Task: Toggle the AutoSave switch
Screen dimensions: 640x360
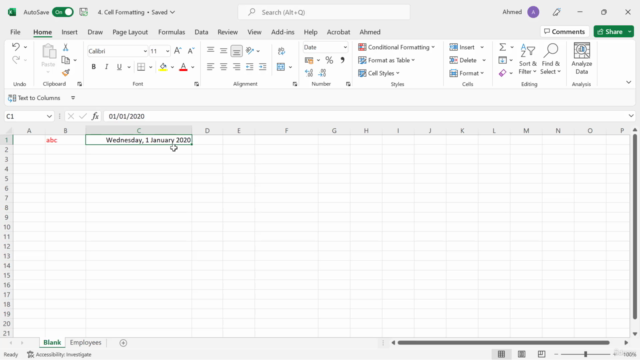Action: [62, 12]
